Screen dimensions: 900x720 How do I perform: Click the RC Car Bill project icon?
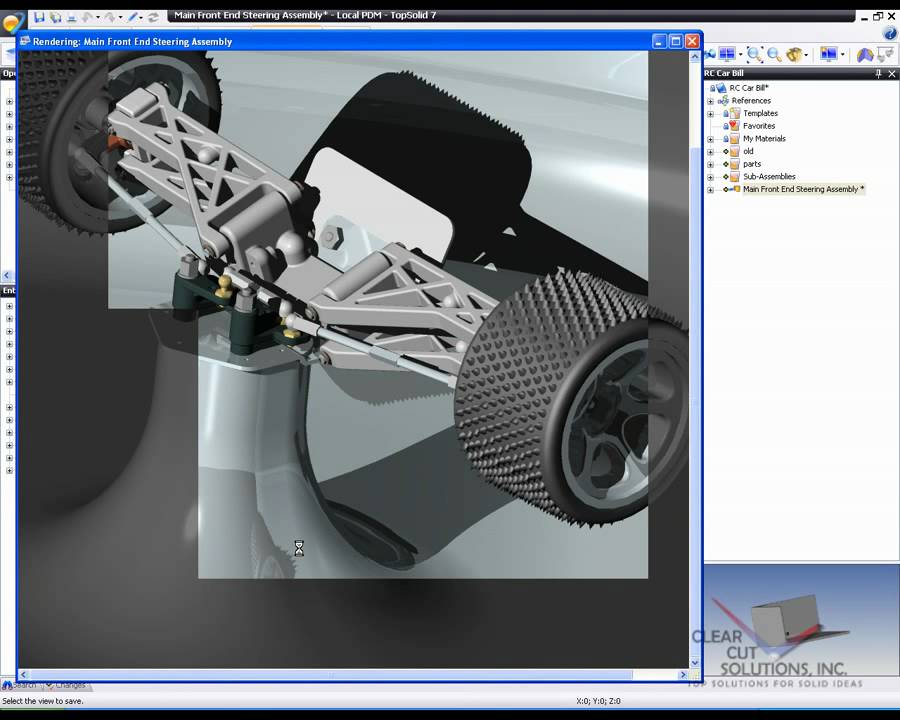[x=720, y=88]
